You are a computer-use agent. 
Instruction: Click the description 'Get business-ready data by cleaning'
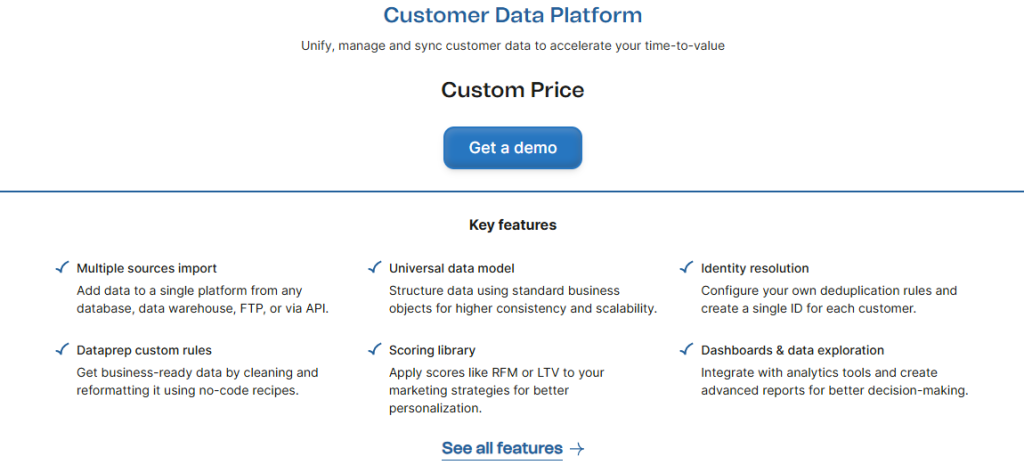(x=197, y=382)
